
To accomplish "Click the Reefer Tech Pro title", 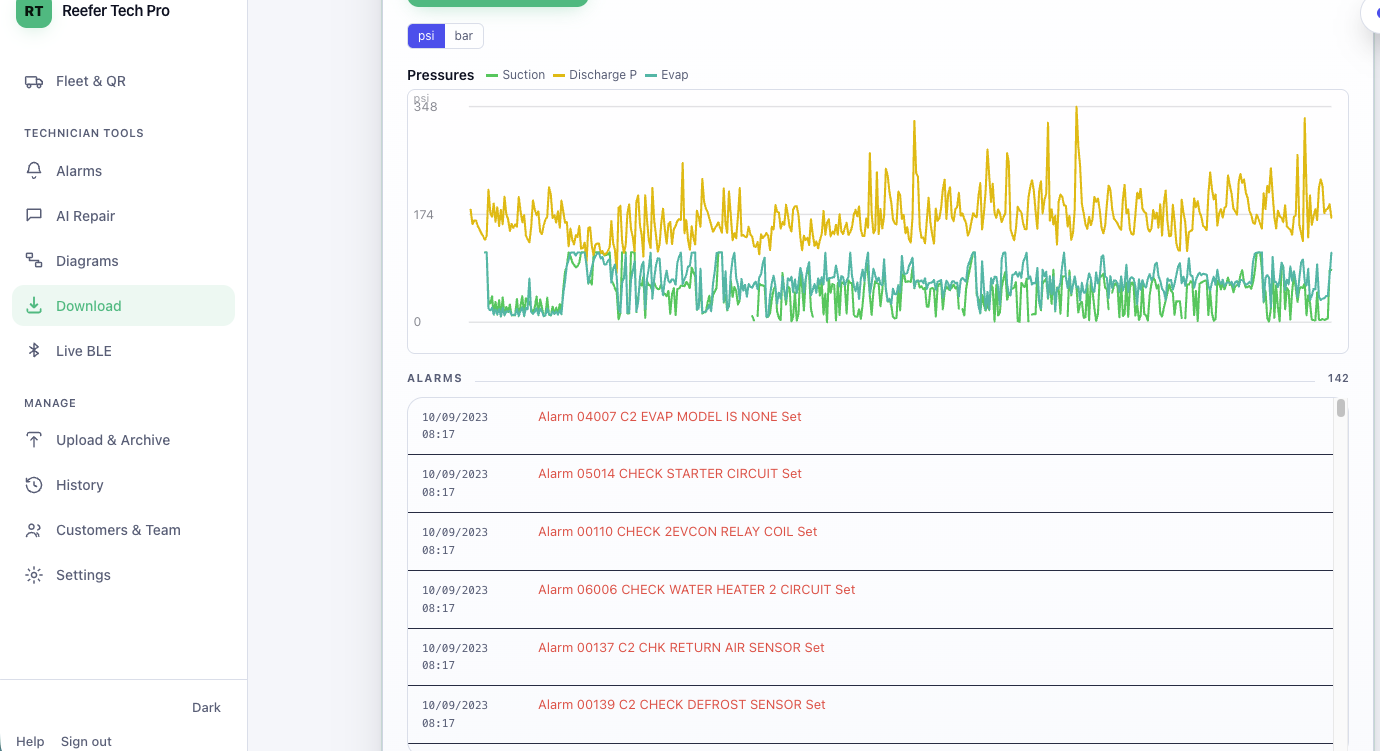I will click(x=116, y=11).
